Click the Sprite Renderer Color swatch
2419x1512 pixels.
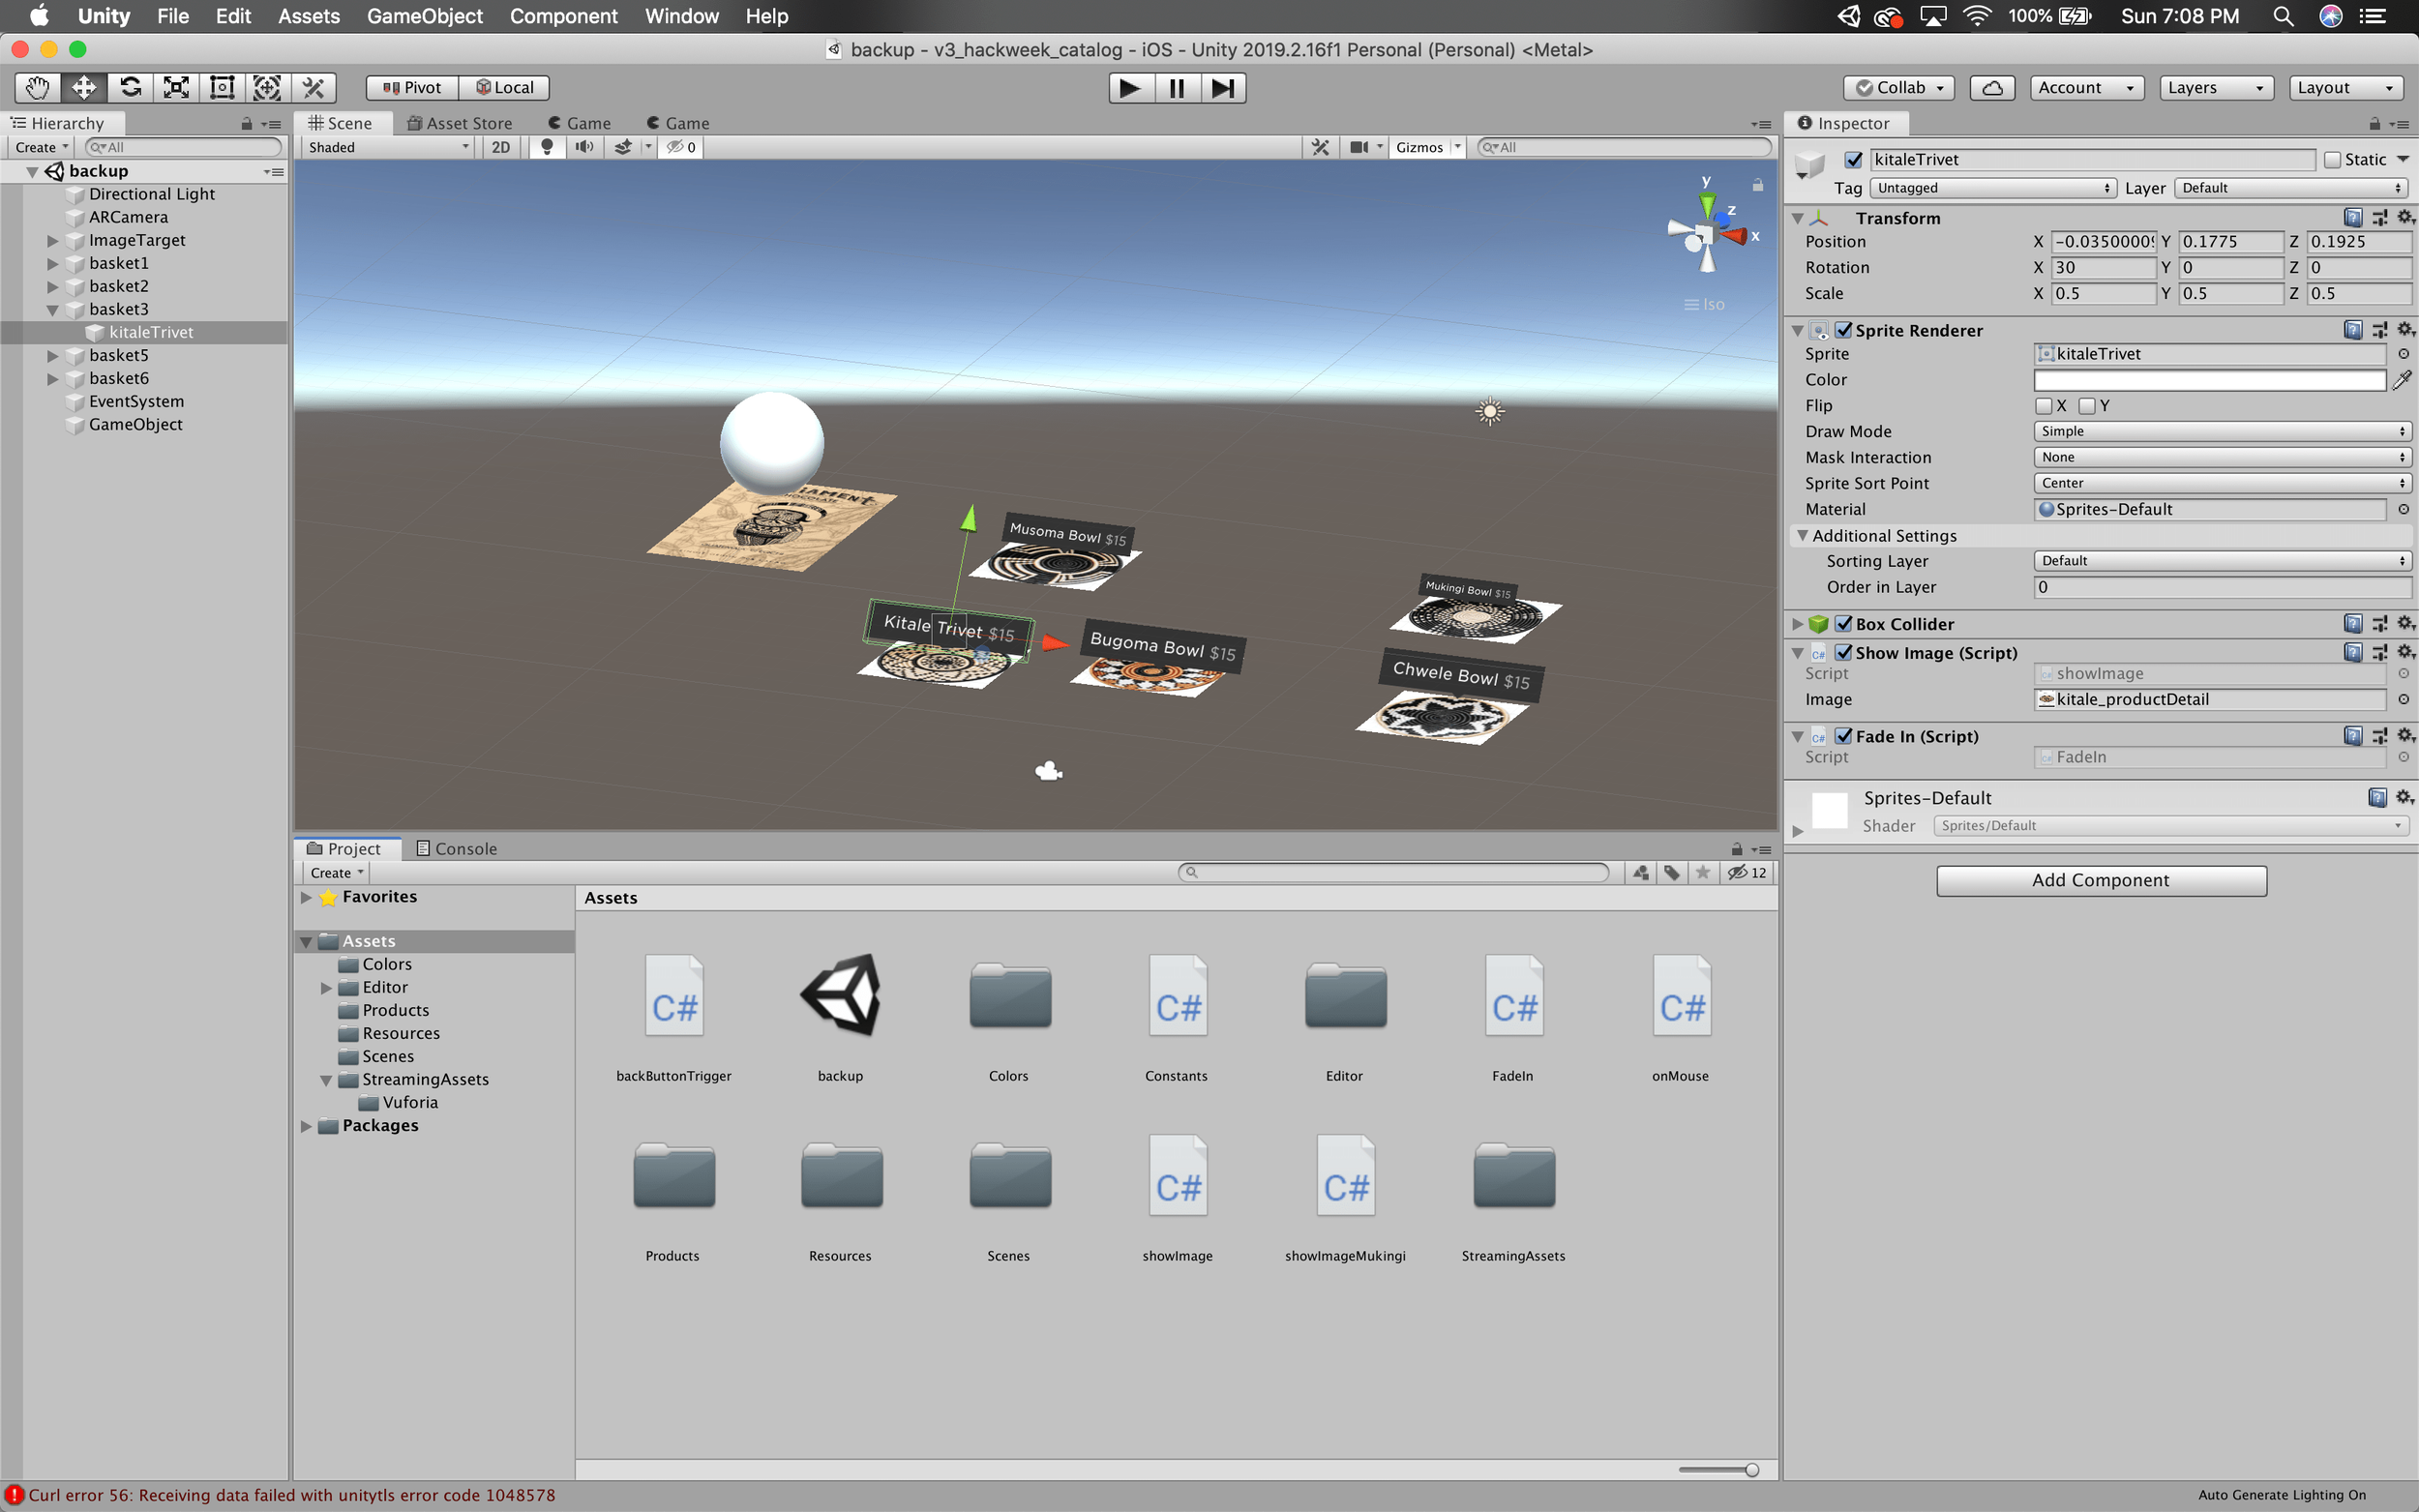[2209, 380]
